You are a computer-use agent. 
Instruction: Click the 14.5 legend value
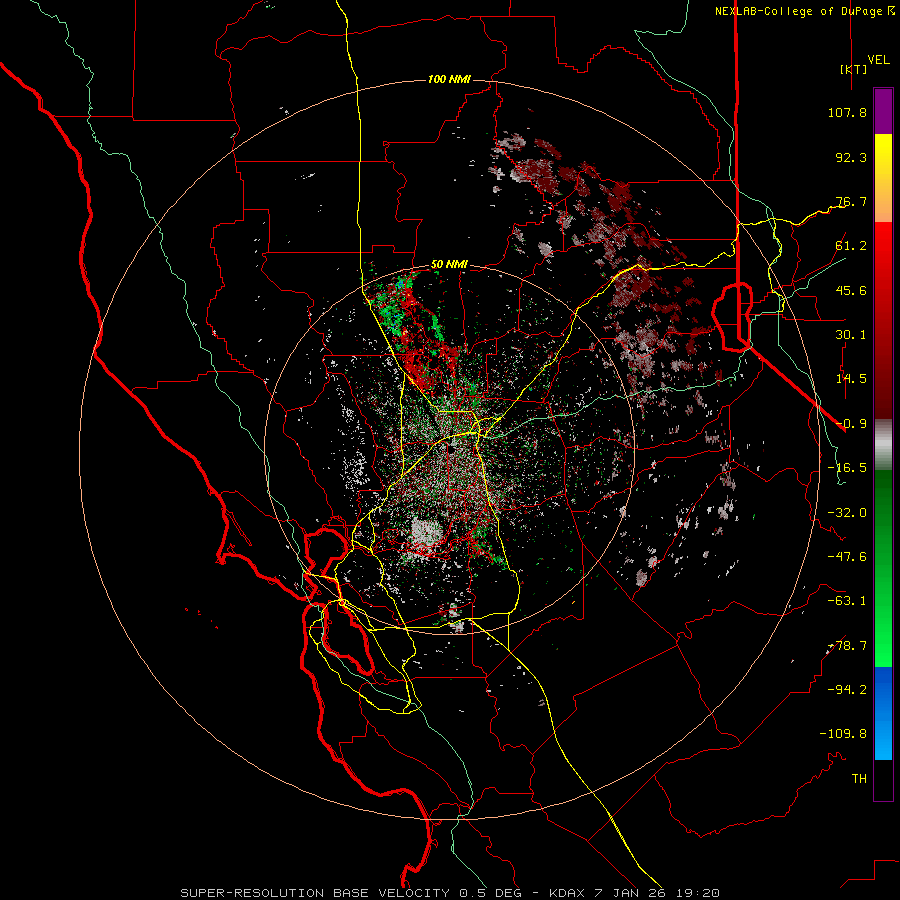pos(851,379)
